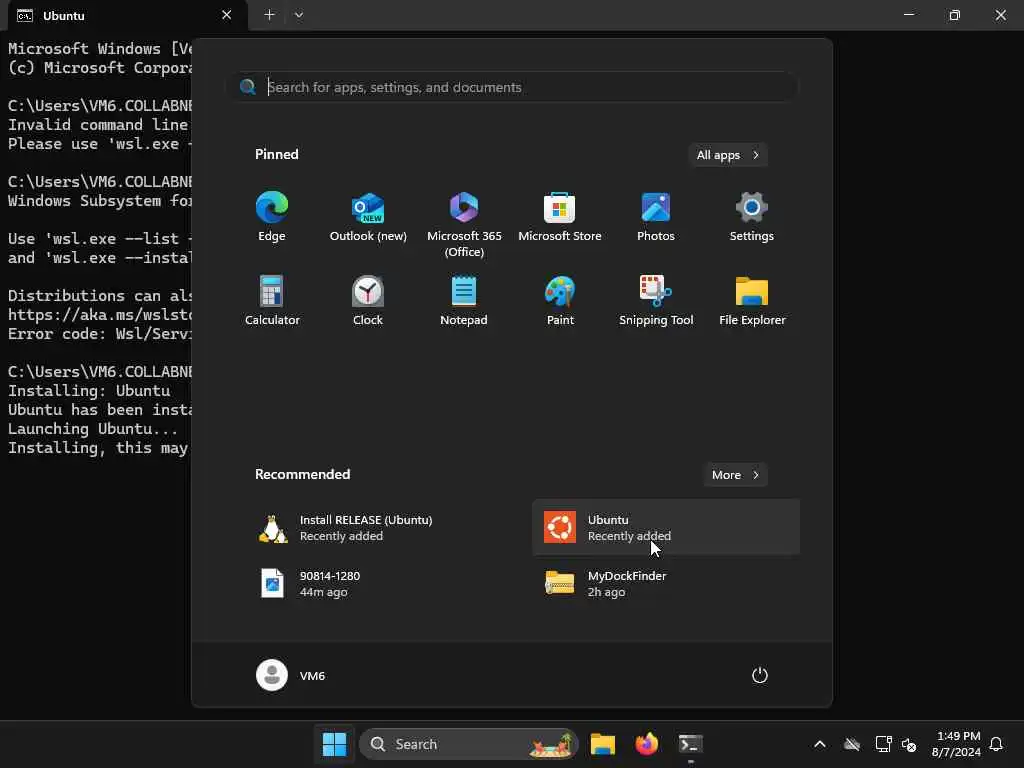Launch Firefox from the taskbar

(647, 744)
